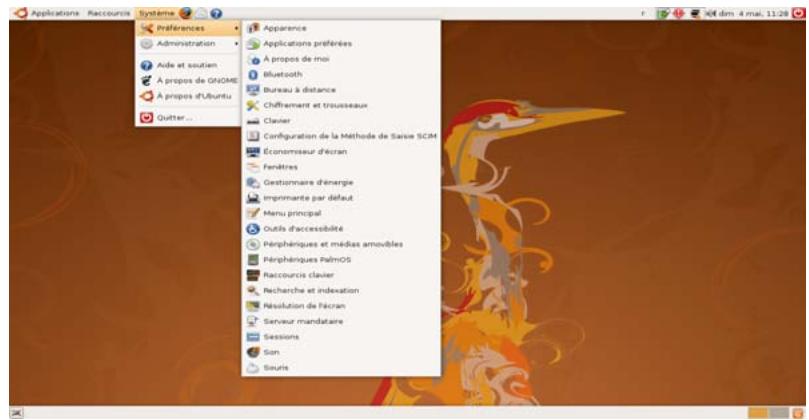Select the Menu principal icon

(x=253, y=213)
